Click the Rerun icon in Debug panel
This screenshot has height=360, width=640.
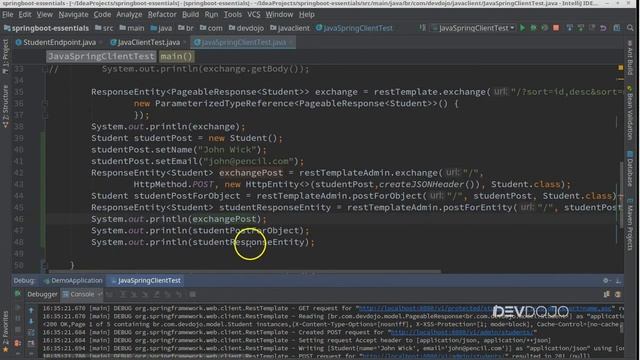[18, 294]
